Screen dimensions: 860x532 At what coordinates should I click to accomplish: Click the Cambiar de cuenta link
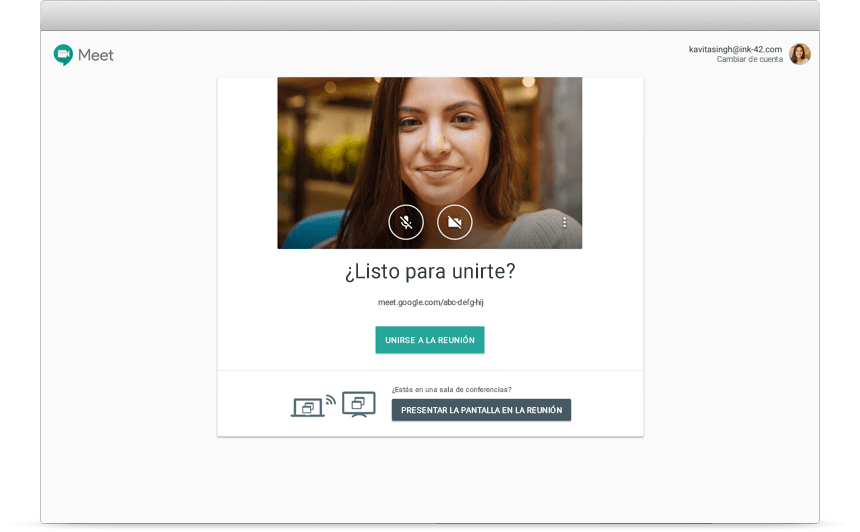coord(749,59)
